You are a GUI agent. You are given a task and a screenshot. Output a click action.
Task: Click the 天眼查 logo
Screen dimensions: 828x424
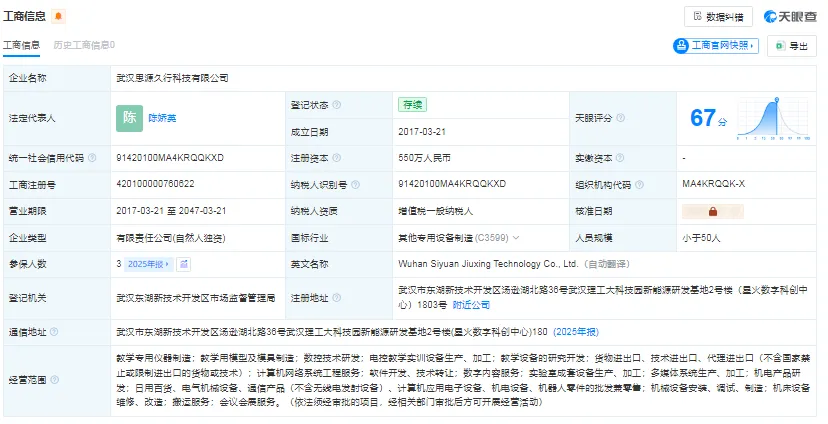[791, 17]
